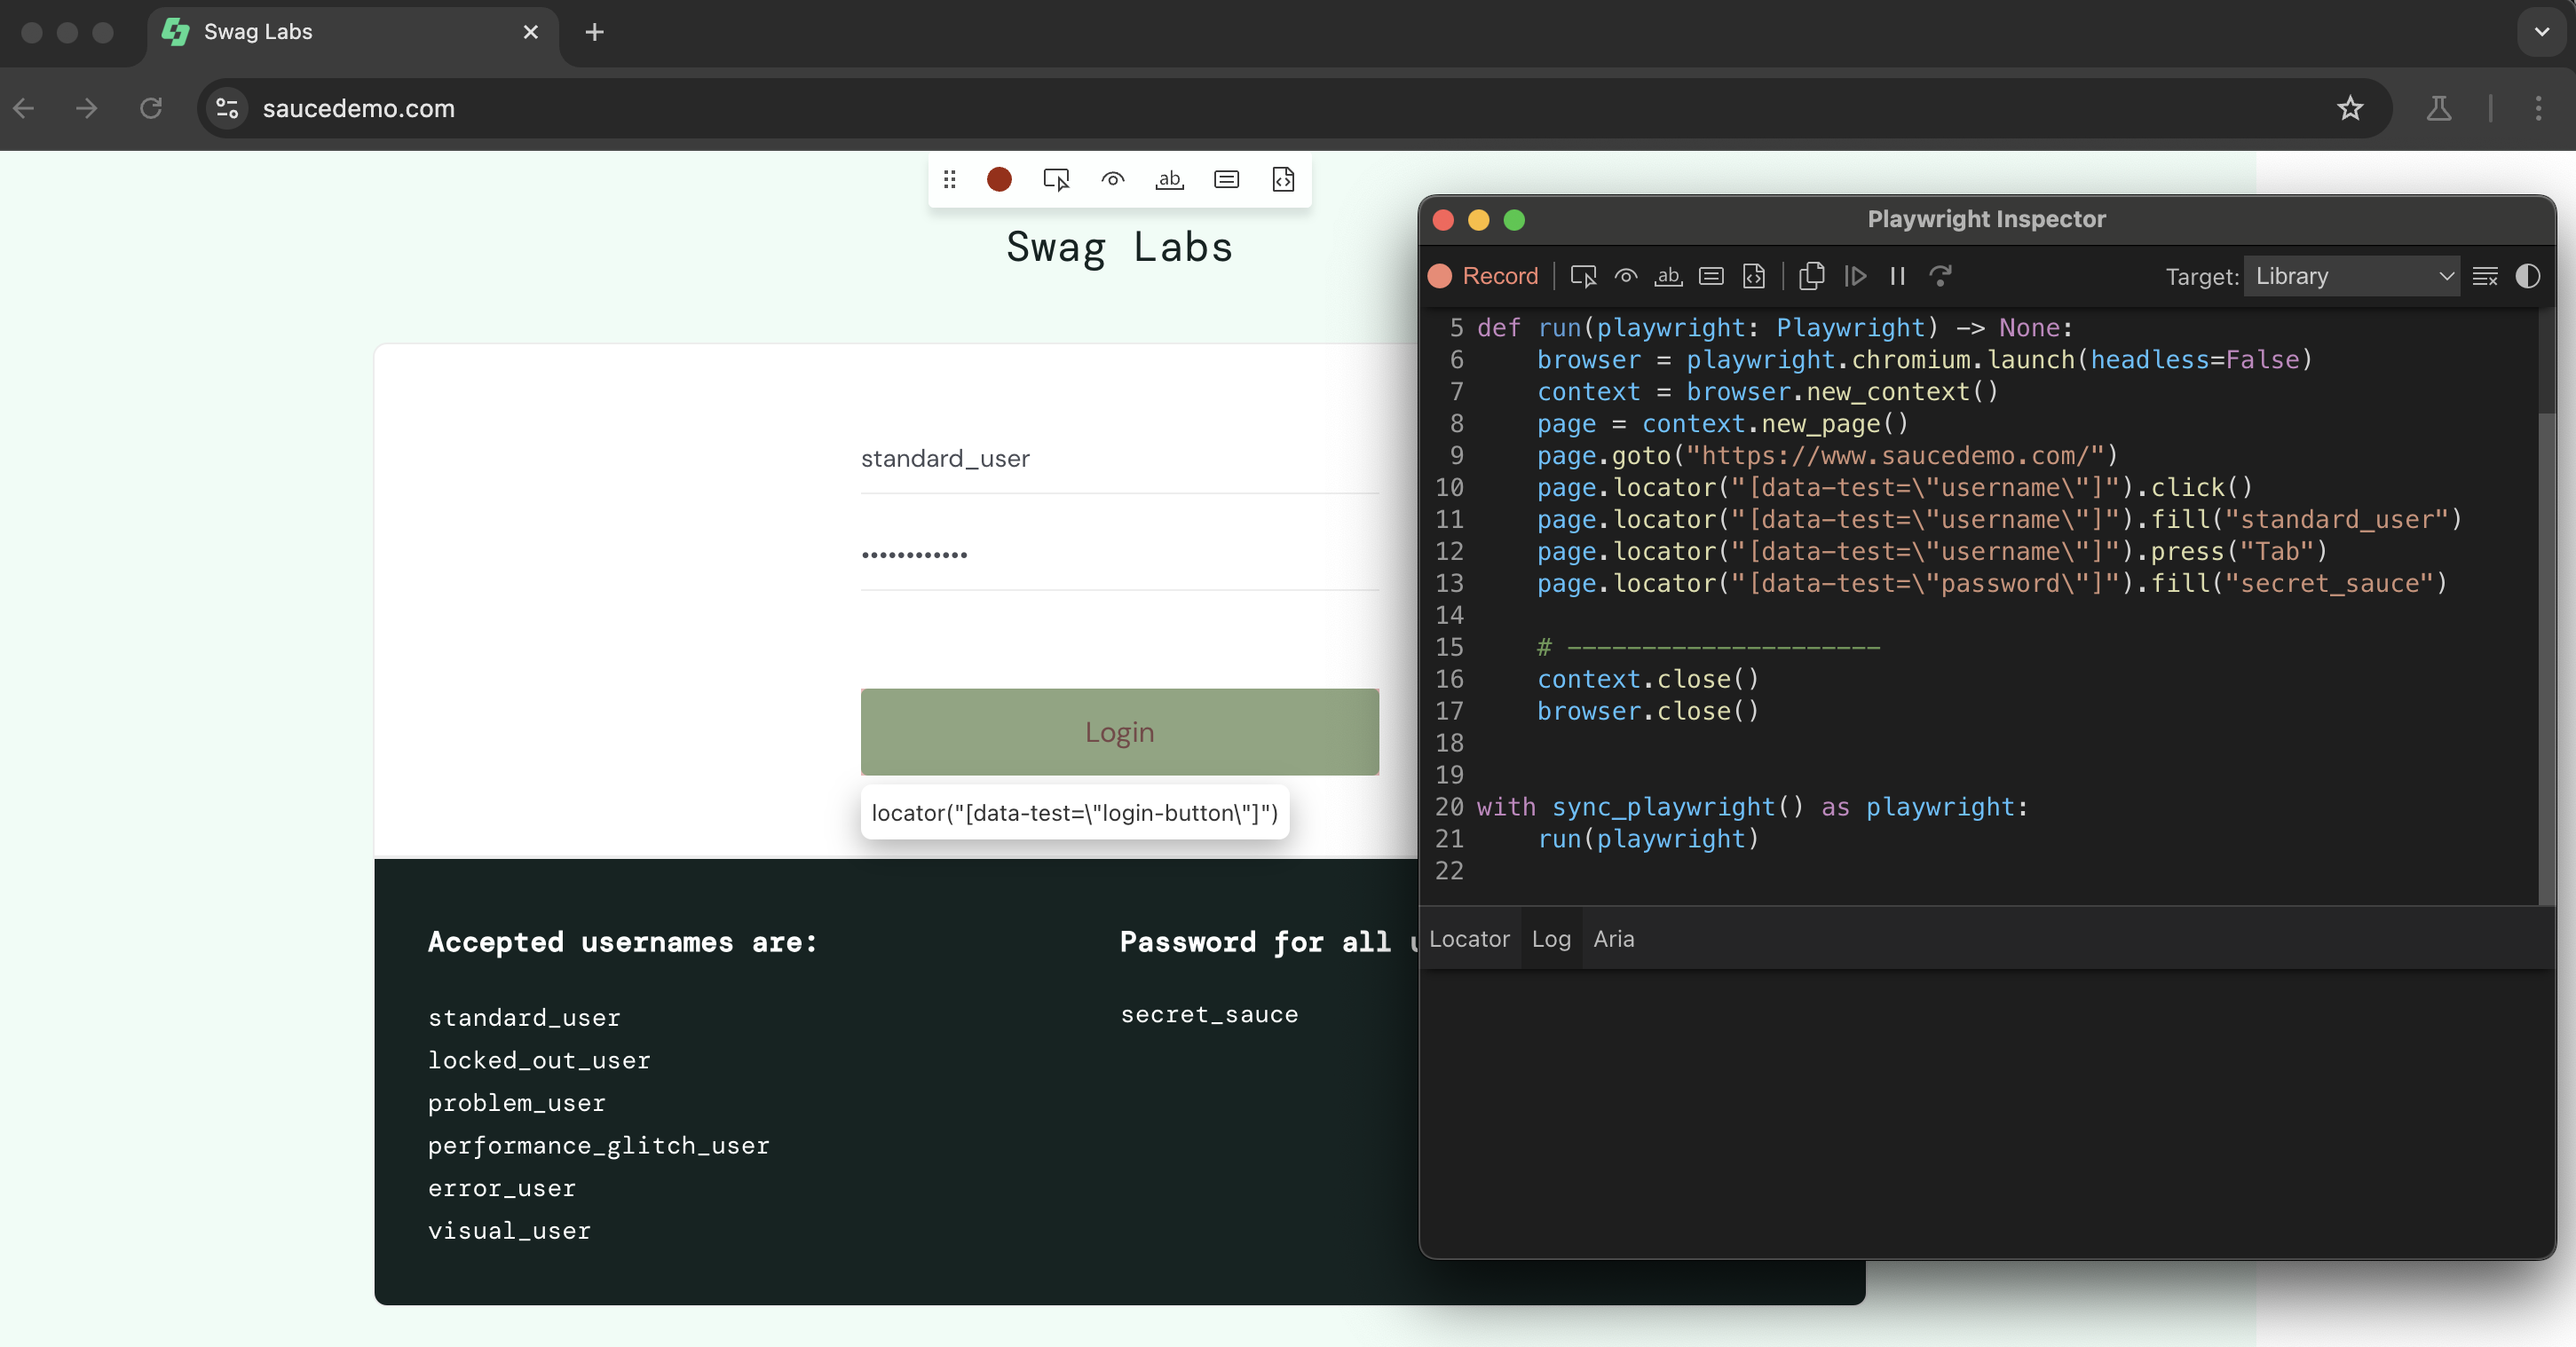Click the Step over icon in Inspector
Viewport: 2576px width, 1347px height.
1940,276
